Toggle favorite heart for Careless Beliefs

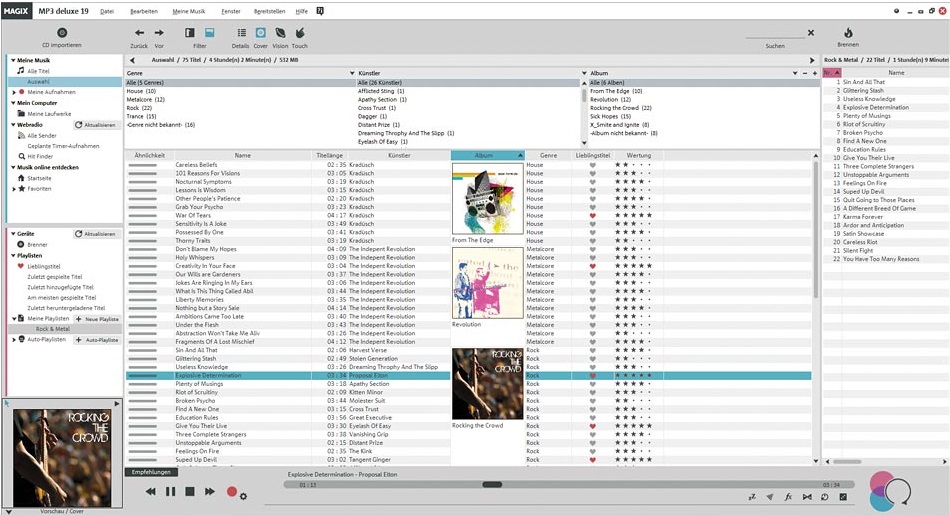(x=593, y=165)
